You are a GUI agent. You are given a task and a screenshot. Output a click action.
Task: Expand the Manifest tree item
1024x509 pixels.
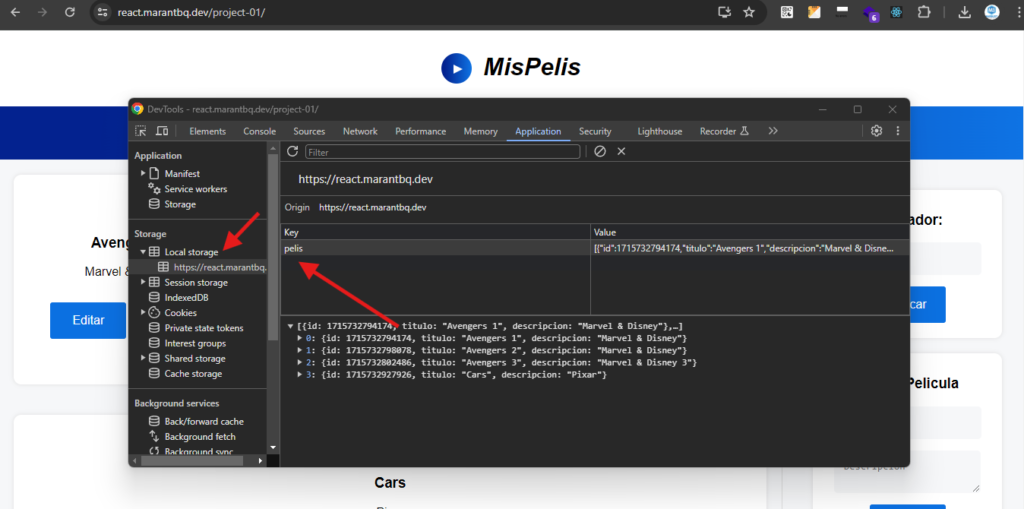(143, 174)
